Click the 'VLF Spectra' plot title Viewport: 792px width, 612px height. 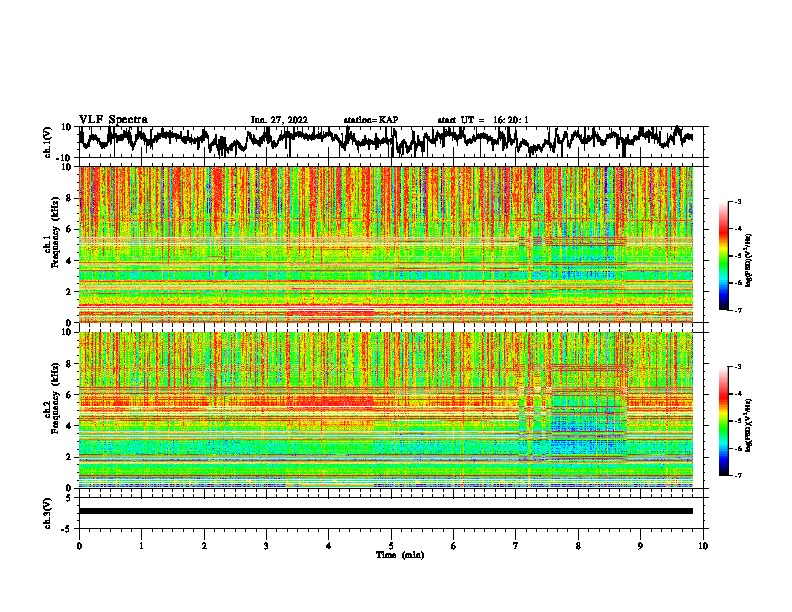pos(113,120)
